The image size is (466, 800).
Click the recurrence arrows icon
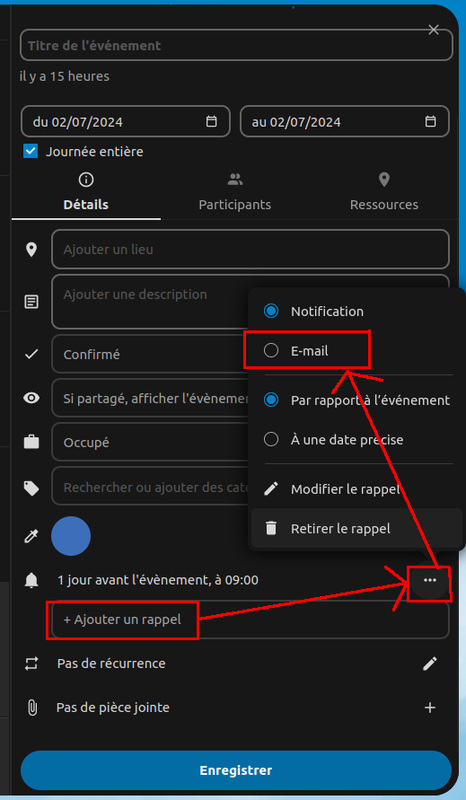(32, 663)
